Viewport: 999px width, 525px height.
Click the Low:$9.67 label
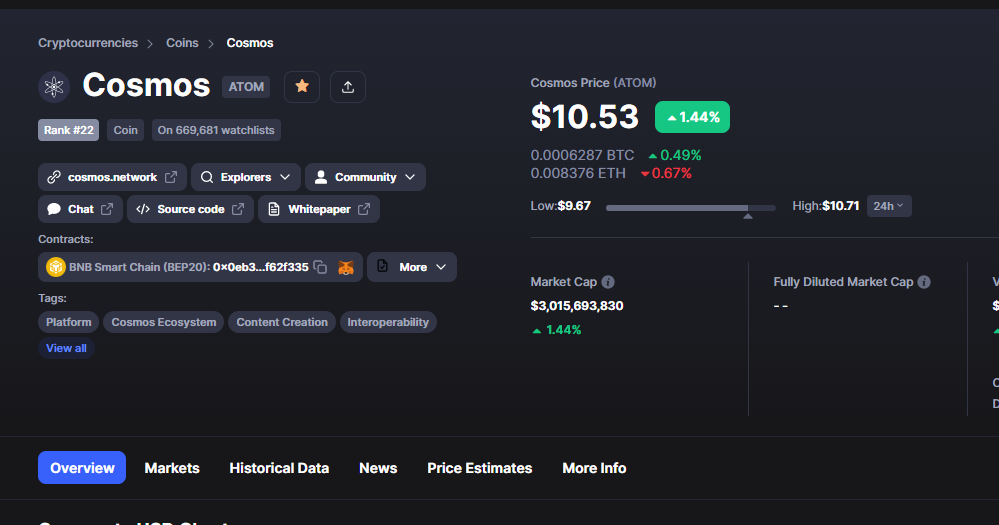click(561, 206)
